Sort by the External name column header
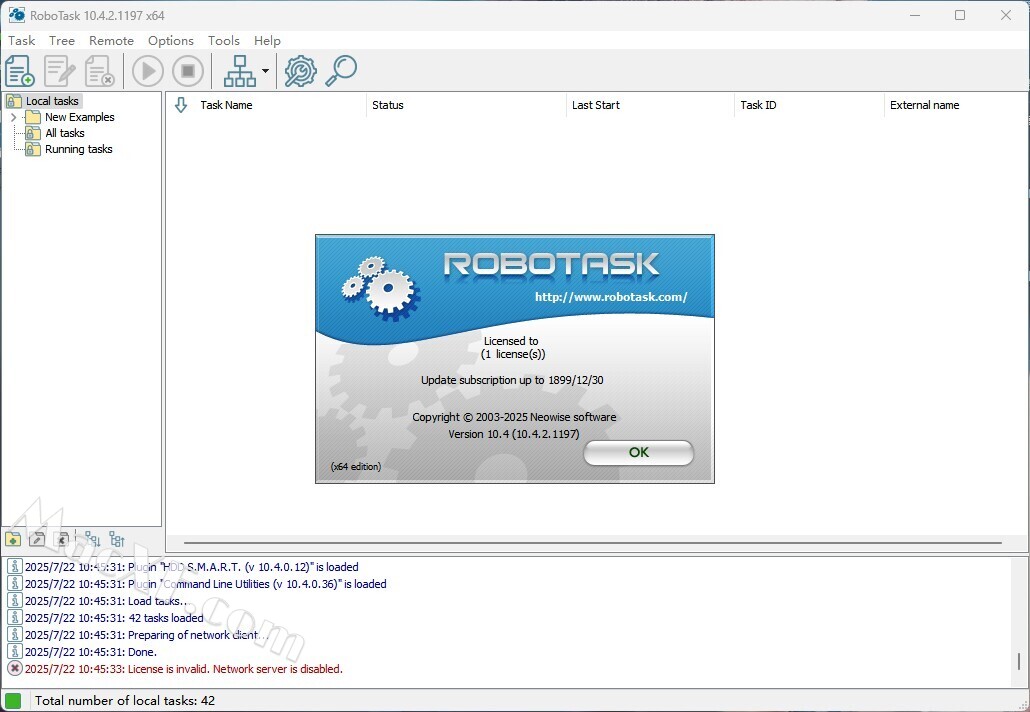The width and height of the screenshot is (1030, 712). pos(924,105)
